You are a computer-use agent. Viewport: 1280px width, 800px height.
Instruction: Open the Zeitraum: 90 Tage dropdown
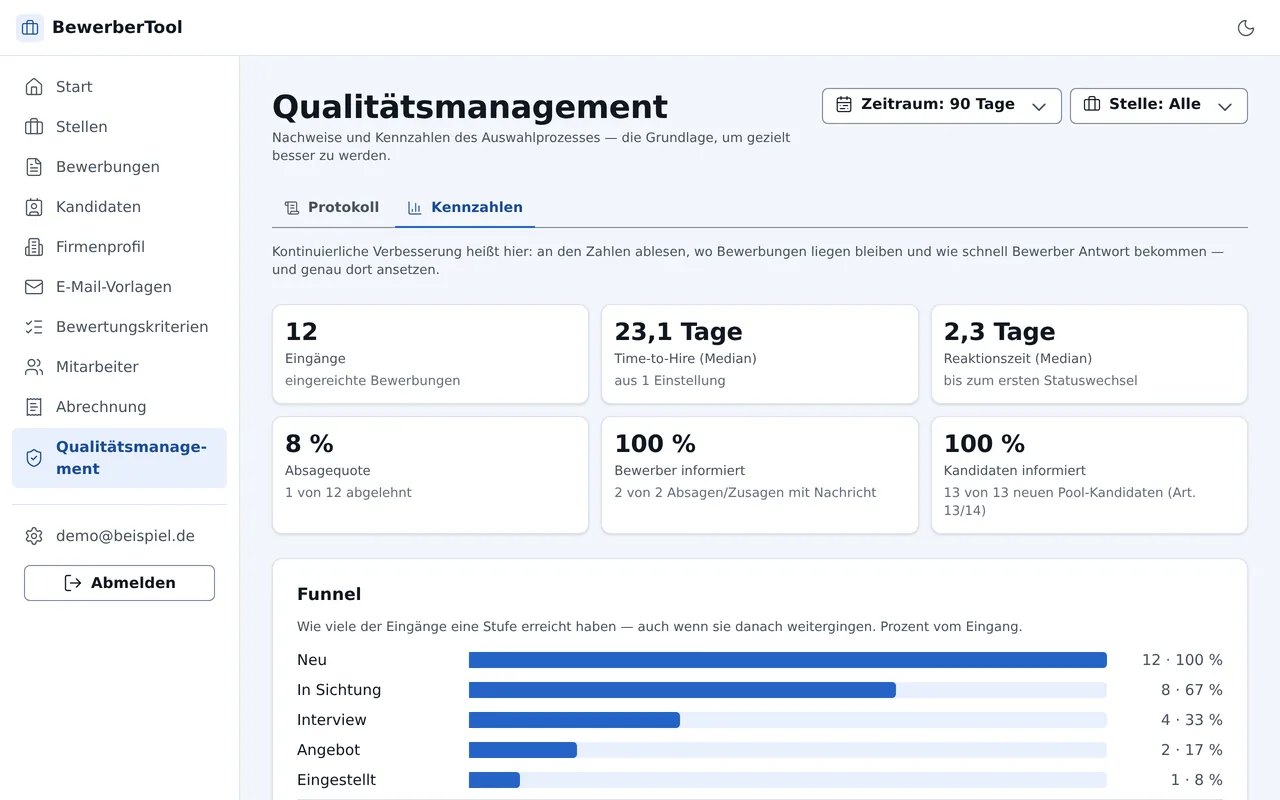(x=942, y=106)
